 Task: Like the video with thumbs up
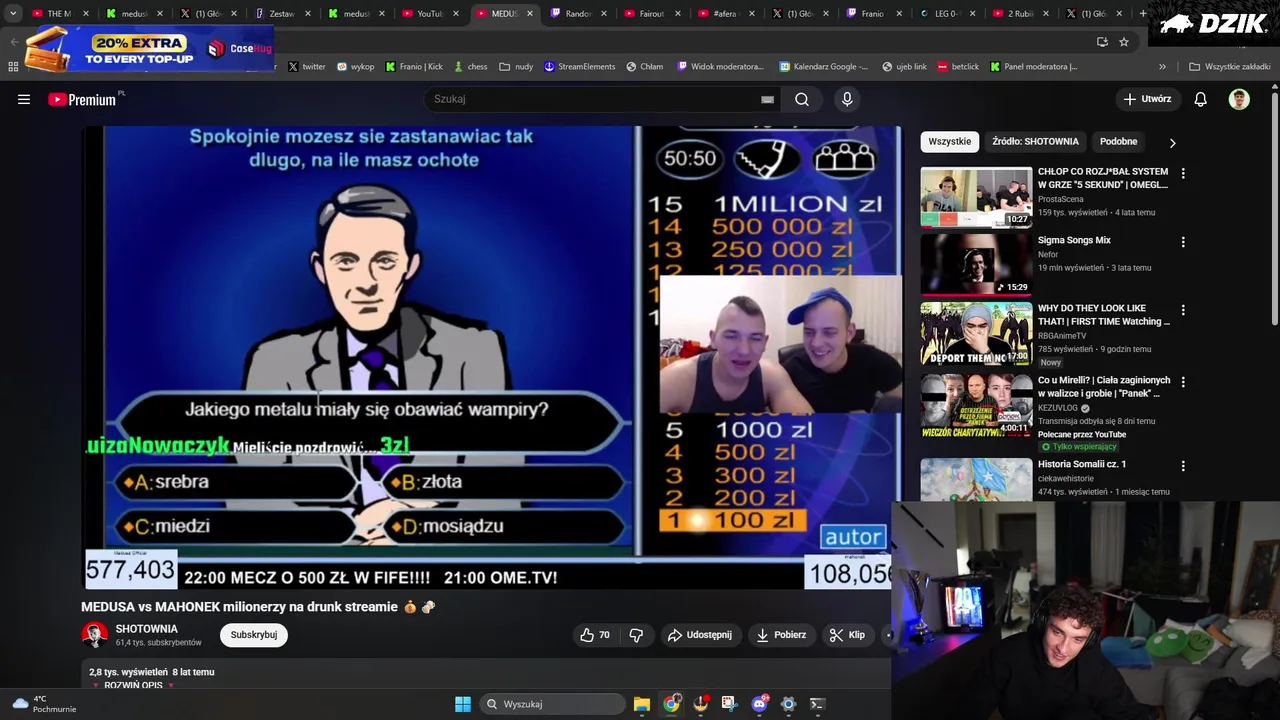pyautogui.click(x=595, y=635)
